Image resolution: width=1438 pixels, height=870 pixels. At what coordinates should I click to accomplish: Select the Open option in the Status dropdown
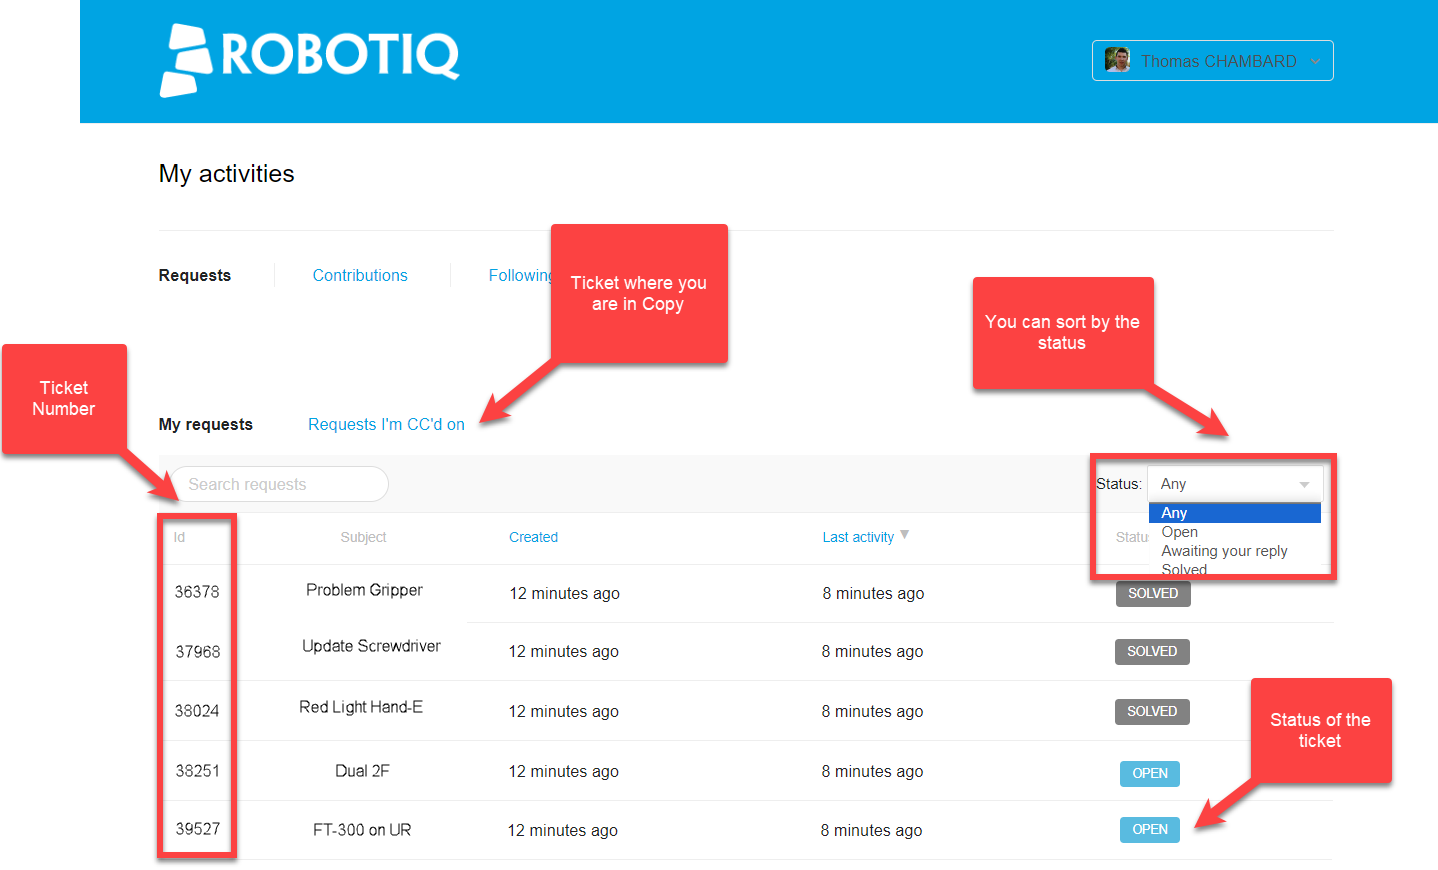click(x=1179, y=532)
